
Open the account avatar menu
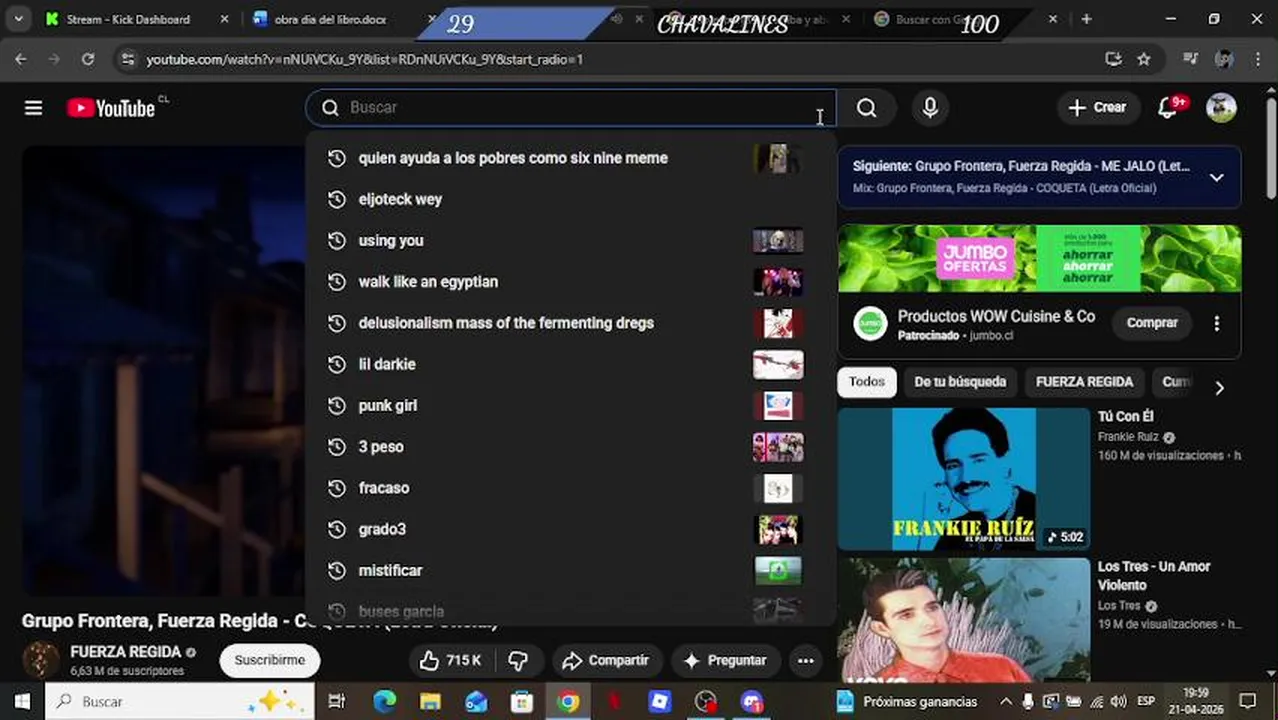pos(1221,108)
